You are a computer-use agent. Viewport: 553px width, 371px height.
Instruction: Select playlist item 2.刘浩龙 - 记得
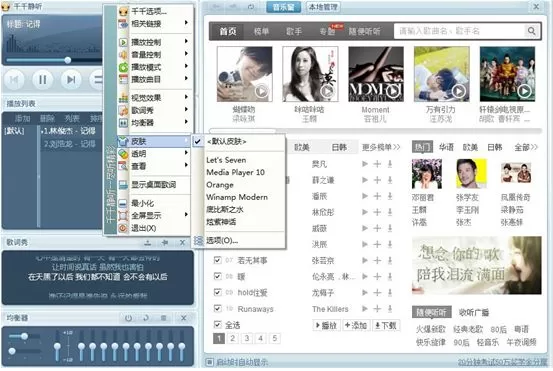tap(70, 144)
